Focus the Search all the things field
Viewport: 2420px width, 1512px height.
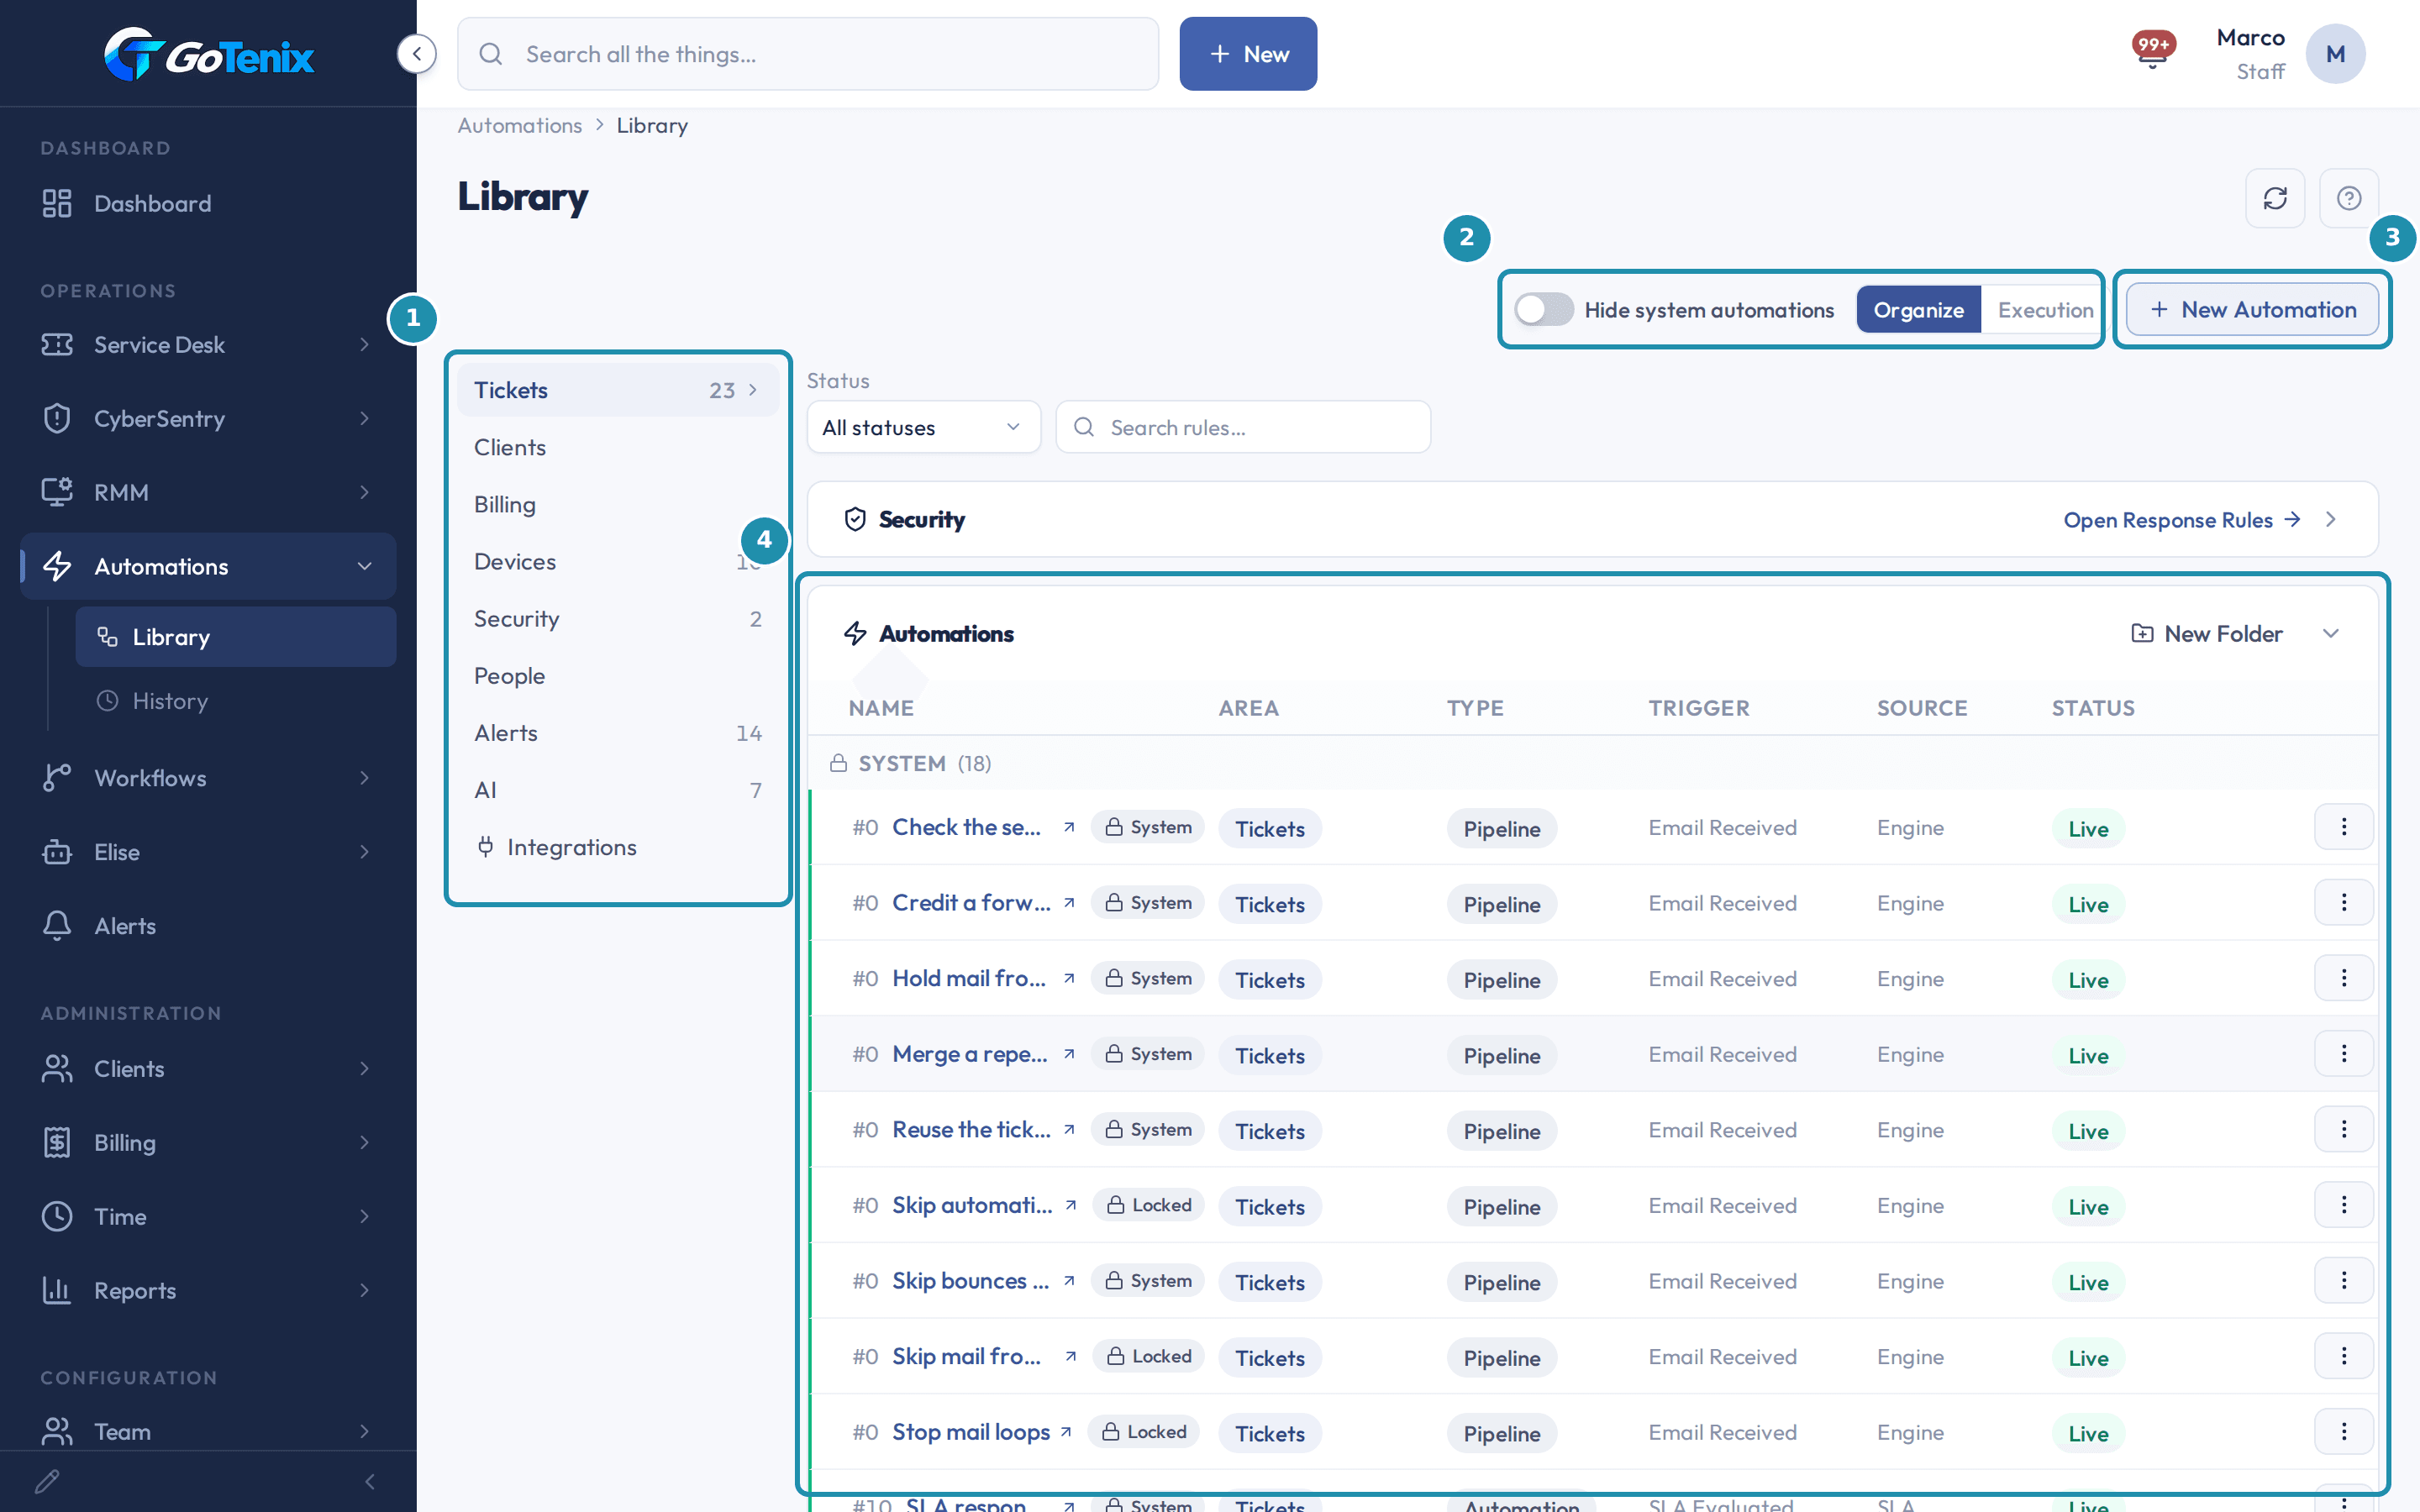tap(808, 54)
